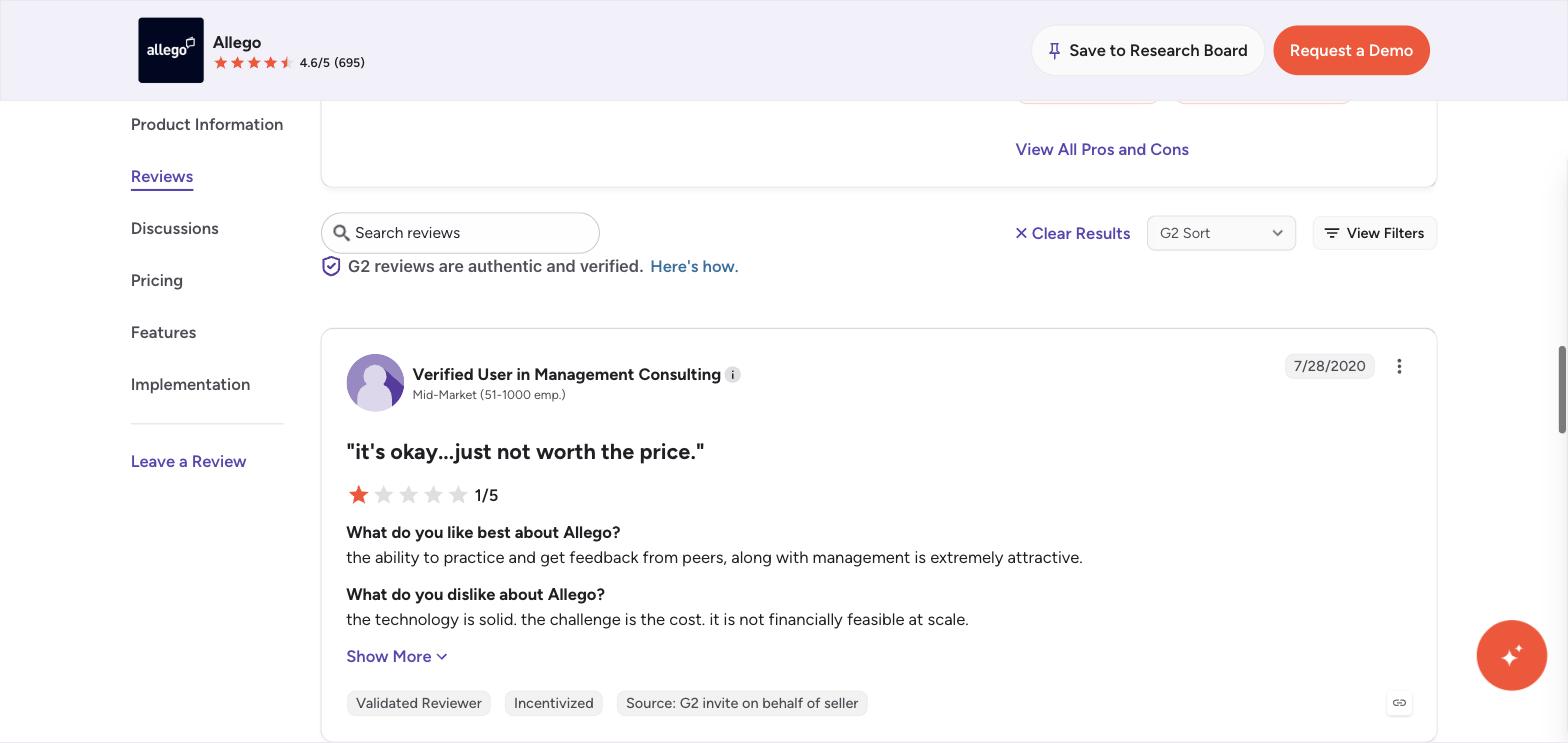Copy the review link via chain icon
Image resolution: width=1568 pixels, height=743 pixels.
tap(1399, 703)
